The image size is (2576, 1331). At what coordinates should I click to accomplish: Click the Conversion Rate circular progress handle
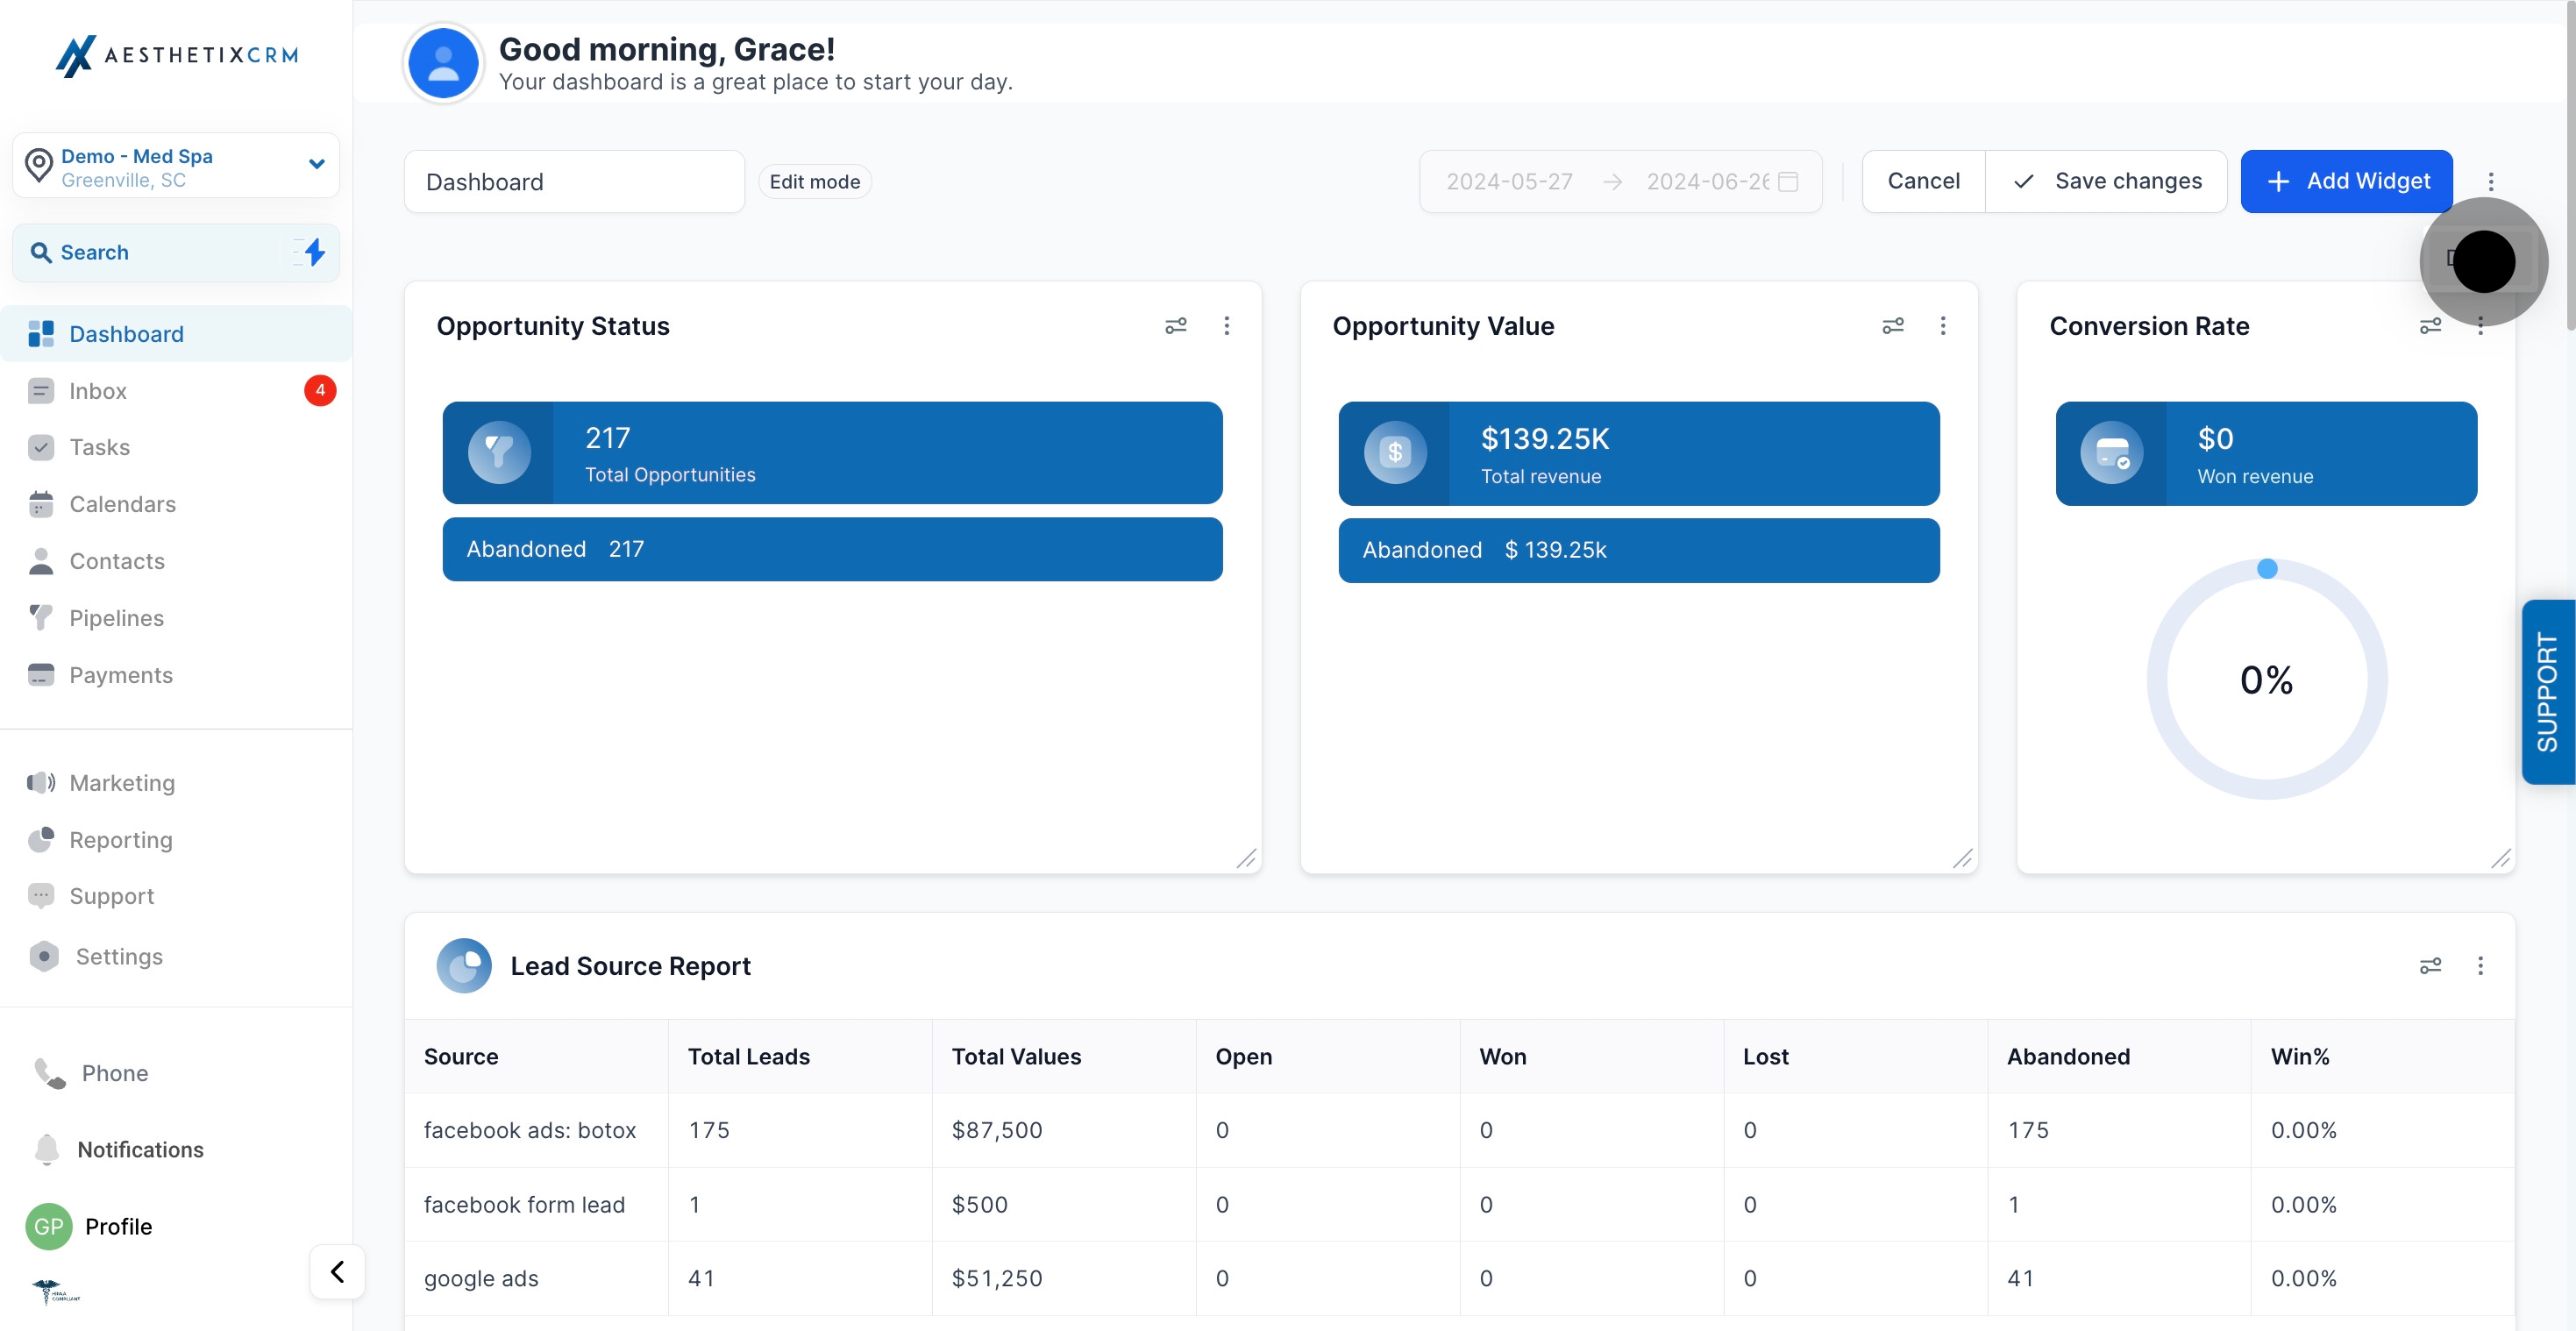pos(2267,569)
